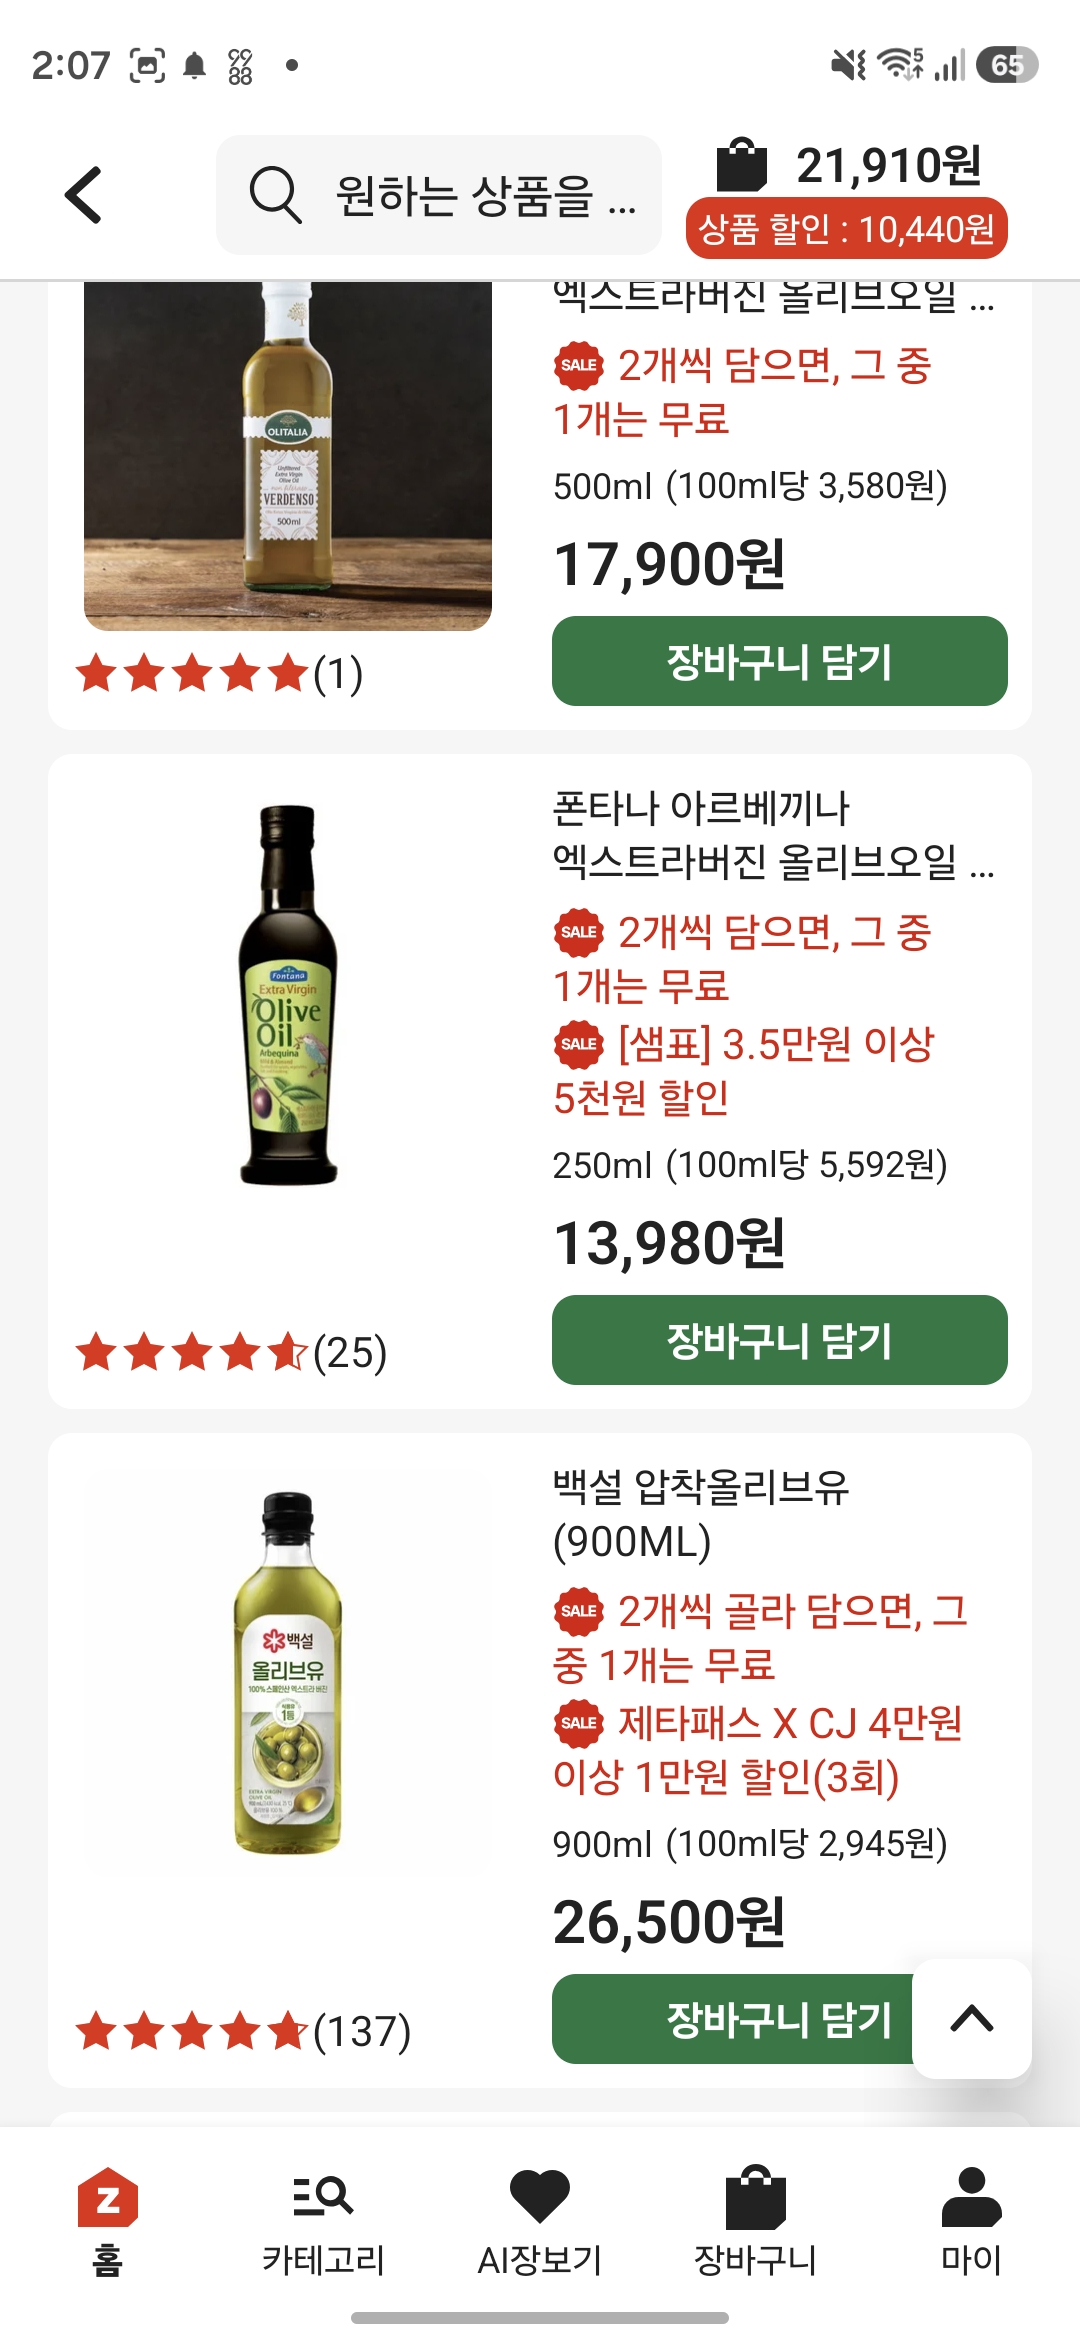Image resolution: width=1080 pixels, height=2340 pixels.
Task: Tap the scroll-to-top chevron button
Action: [972, 2019]
